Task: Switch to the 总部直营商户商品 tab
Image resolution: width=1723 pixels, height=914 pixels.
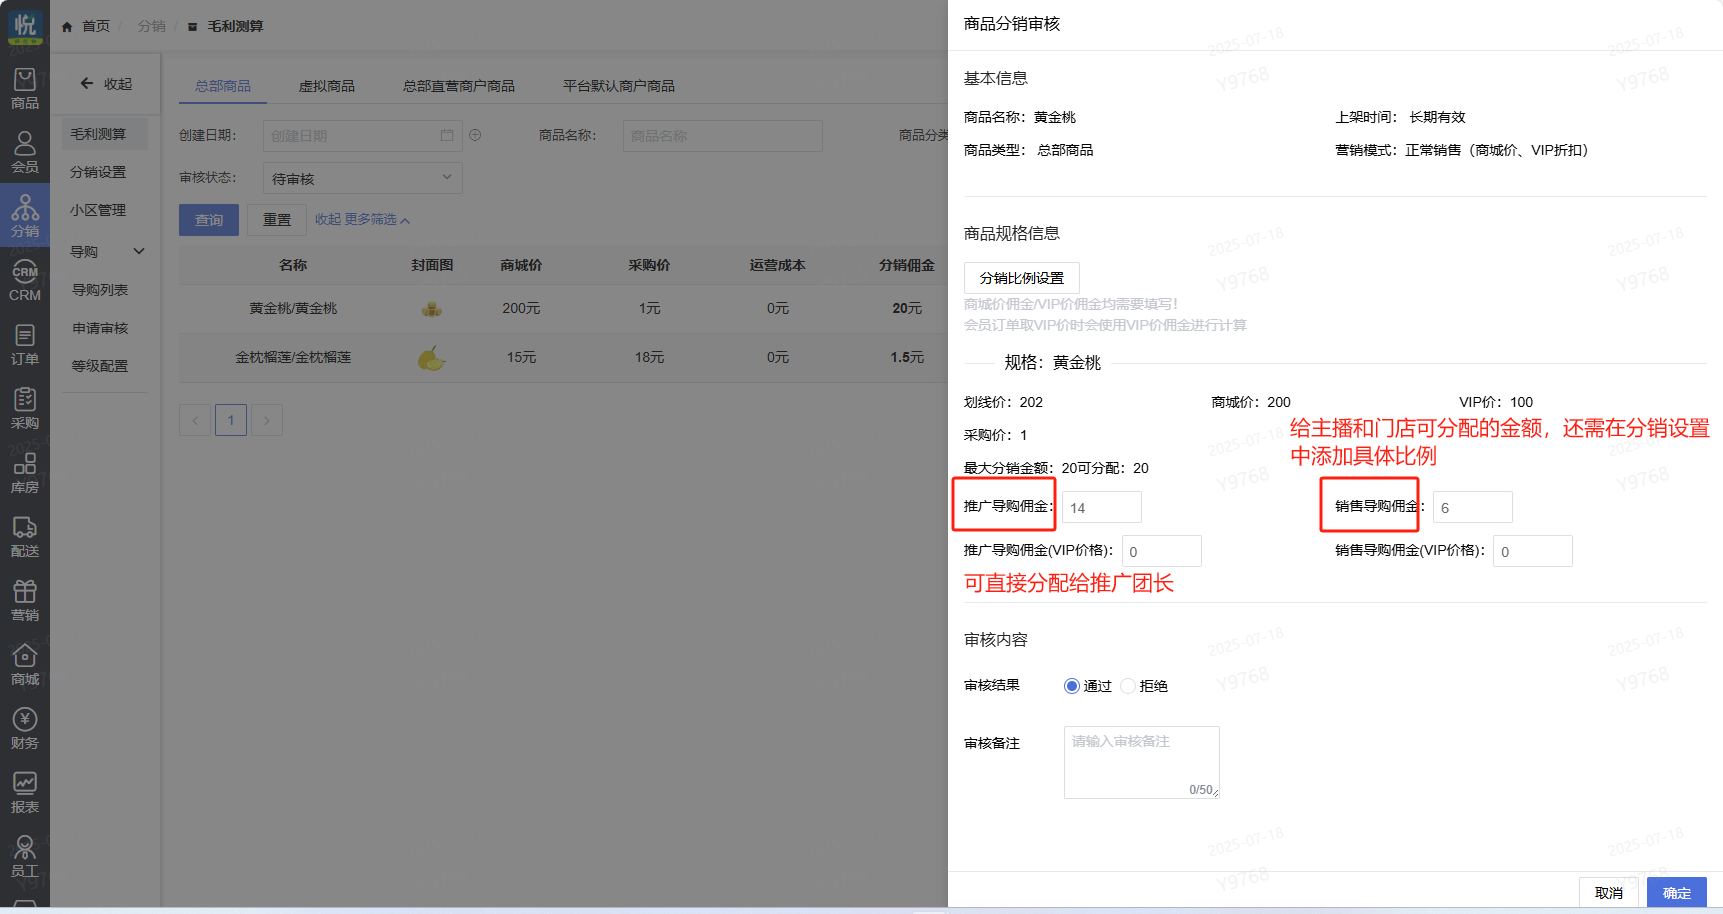Action: coord(458,86)
